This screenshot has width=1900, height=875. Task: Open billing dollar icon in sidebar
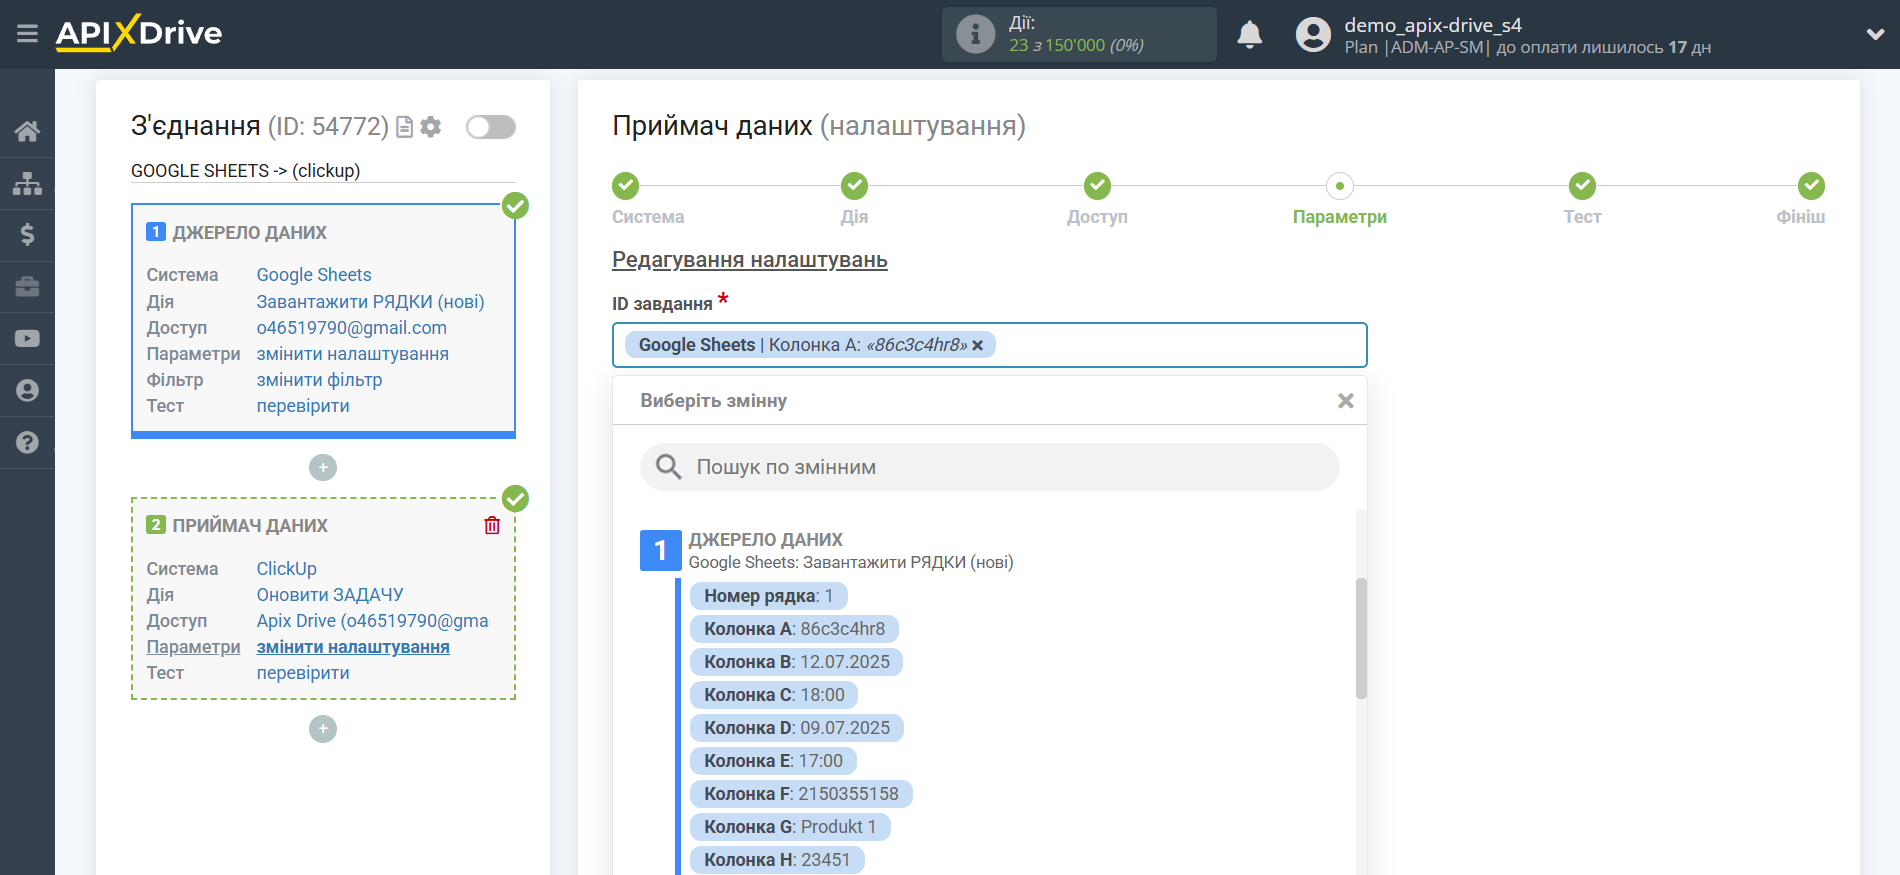point(27,235)
